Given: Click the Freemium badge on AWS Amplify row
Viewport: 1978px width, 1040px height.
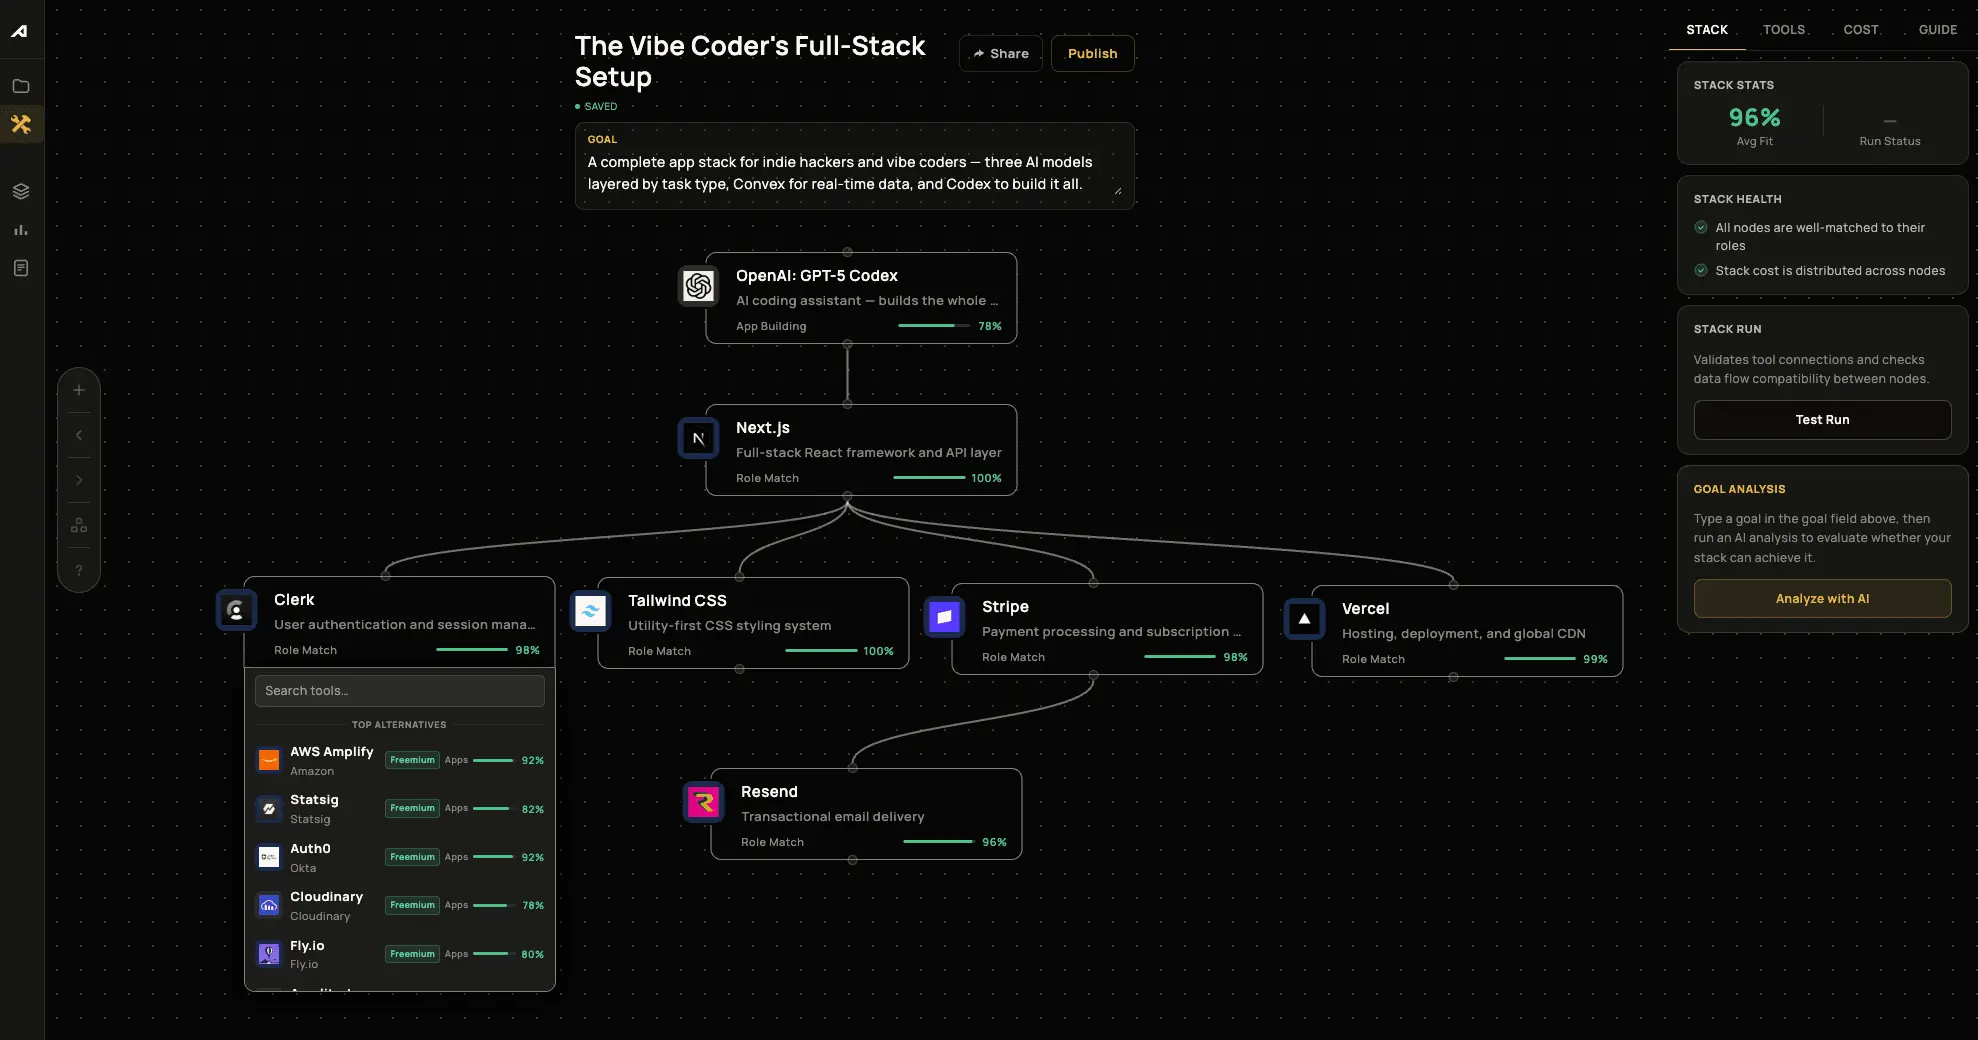Looking at the screenshot, I should pos(412,760).
